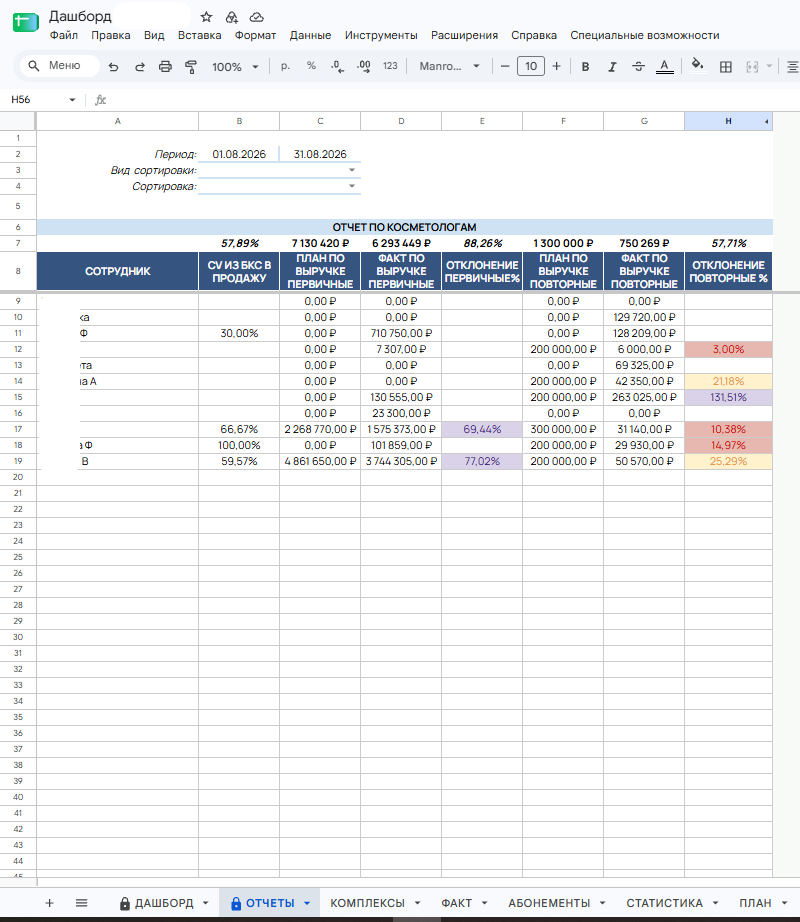Open the all sheets list icon
This screenshot has width=800, height=922.
(82, 903)
